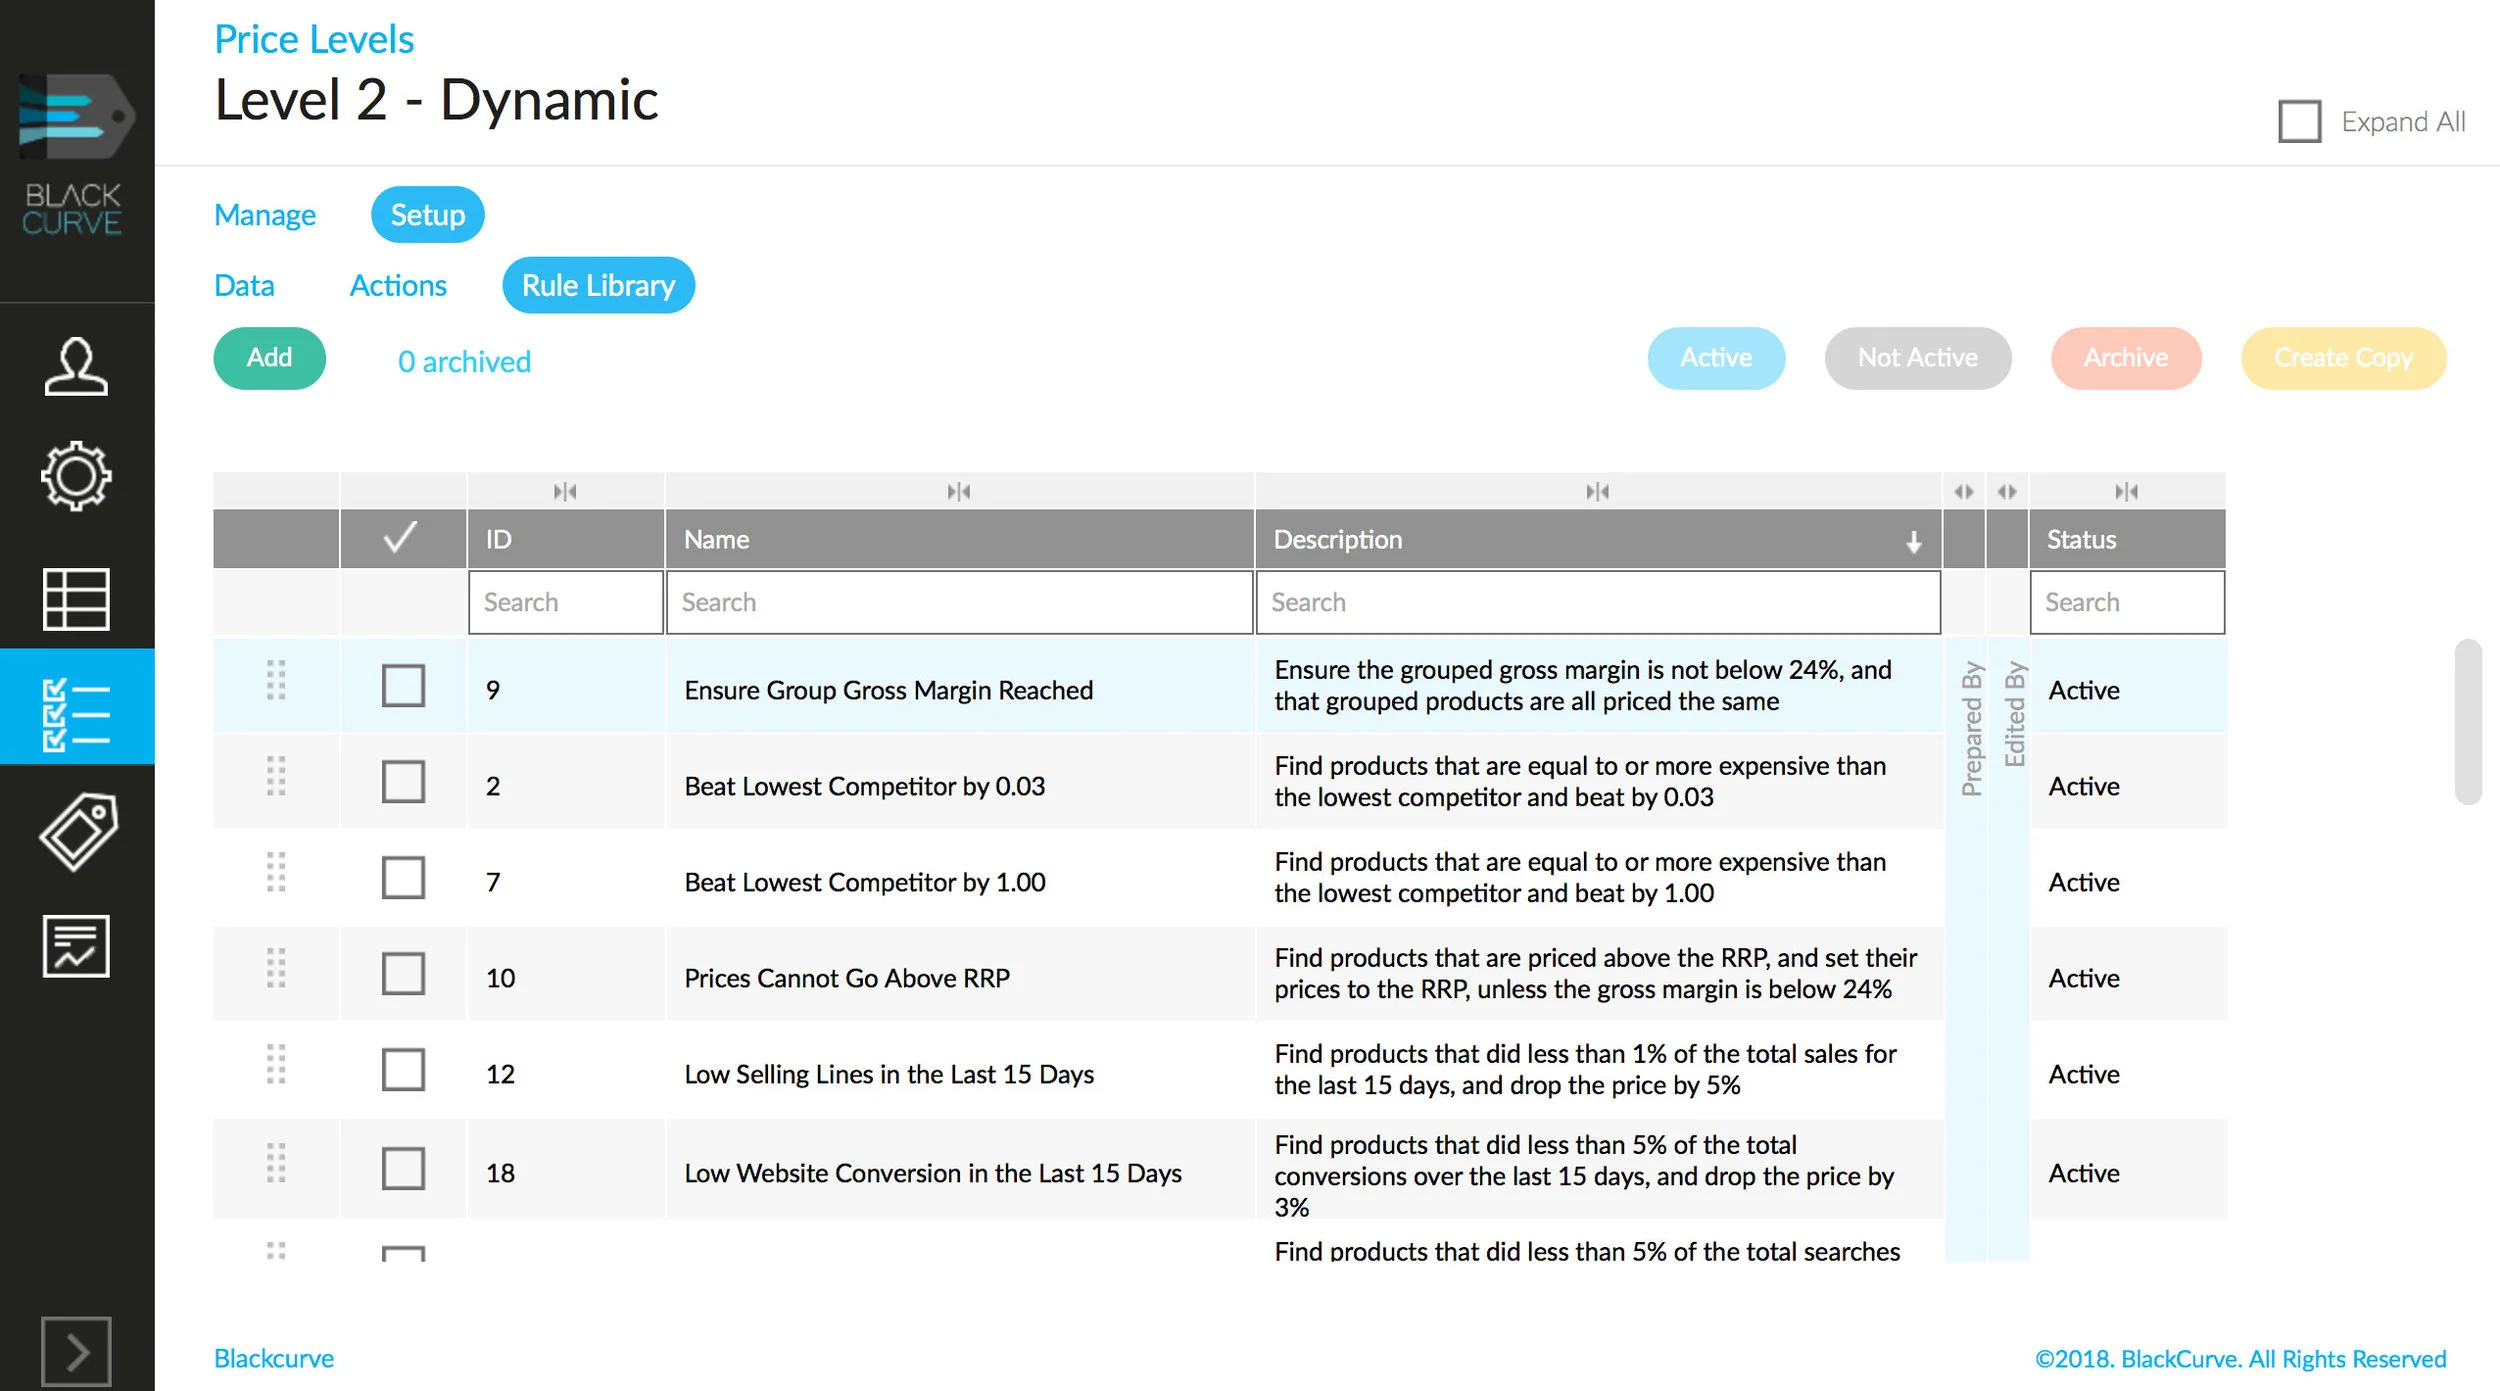Click drag handle for rule ID 9
Image resolution: width=2500 pixels, height=1391 pixels.
[x=276, y=680]
